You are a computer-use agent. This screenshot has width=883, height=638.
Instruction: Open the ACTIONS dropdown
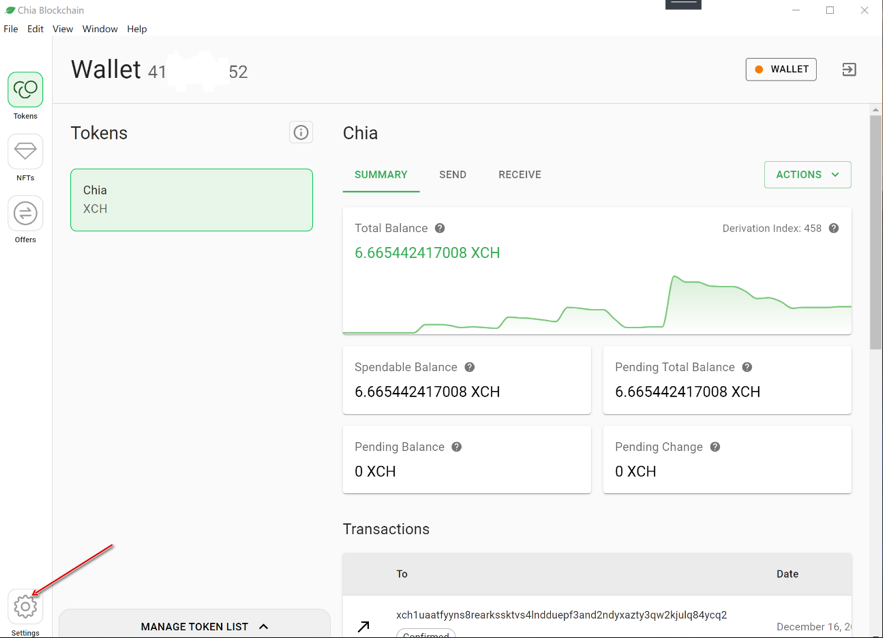point(808,175)
